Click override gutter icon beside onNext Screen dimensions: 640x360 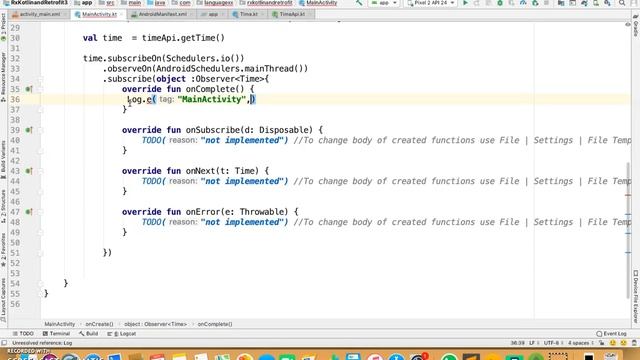(x=29, y=171)
